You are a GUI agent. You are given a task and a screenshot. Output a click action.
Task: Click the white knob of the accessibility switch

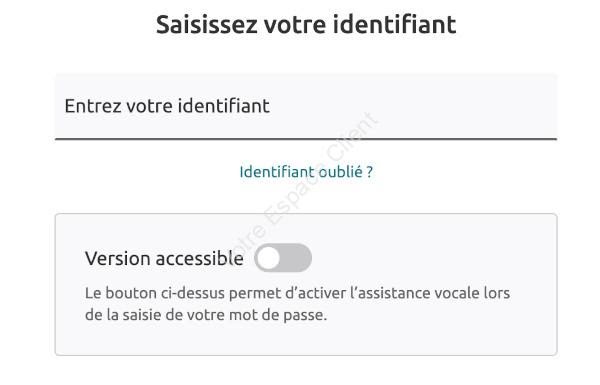click(x=268, y=258)
